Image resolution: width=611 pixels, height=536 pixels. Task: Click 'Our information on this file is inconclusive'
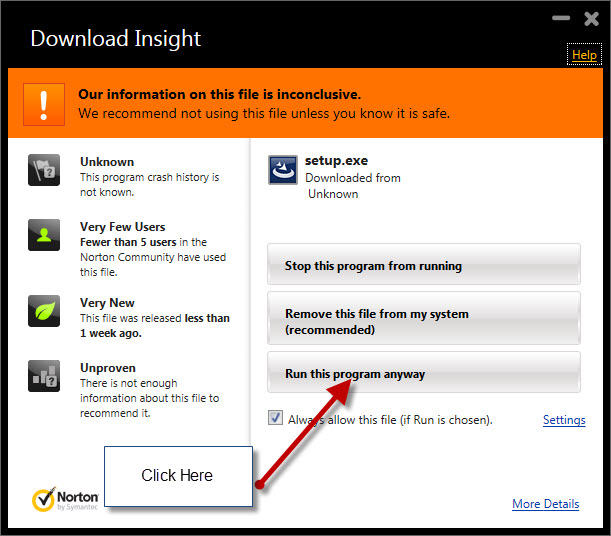coord(220,94)
